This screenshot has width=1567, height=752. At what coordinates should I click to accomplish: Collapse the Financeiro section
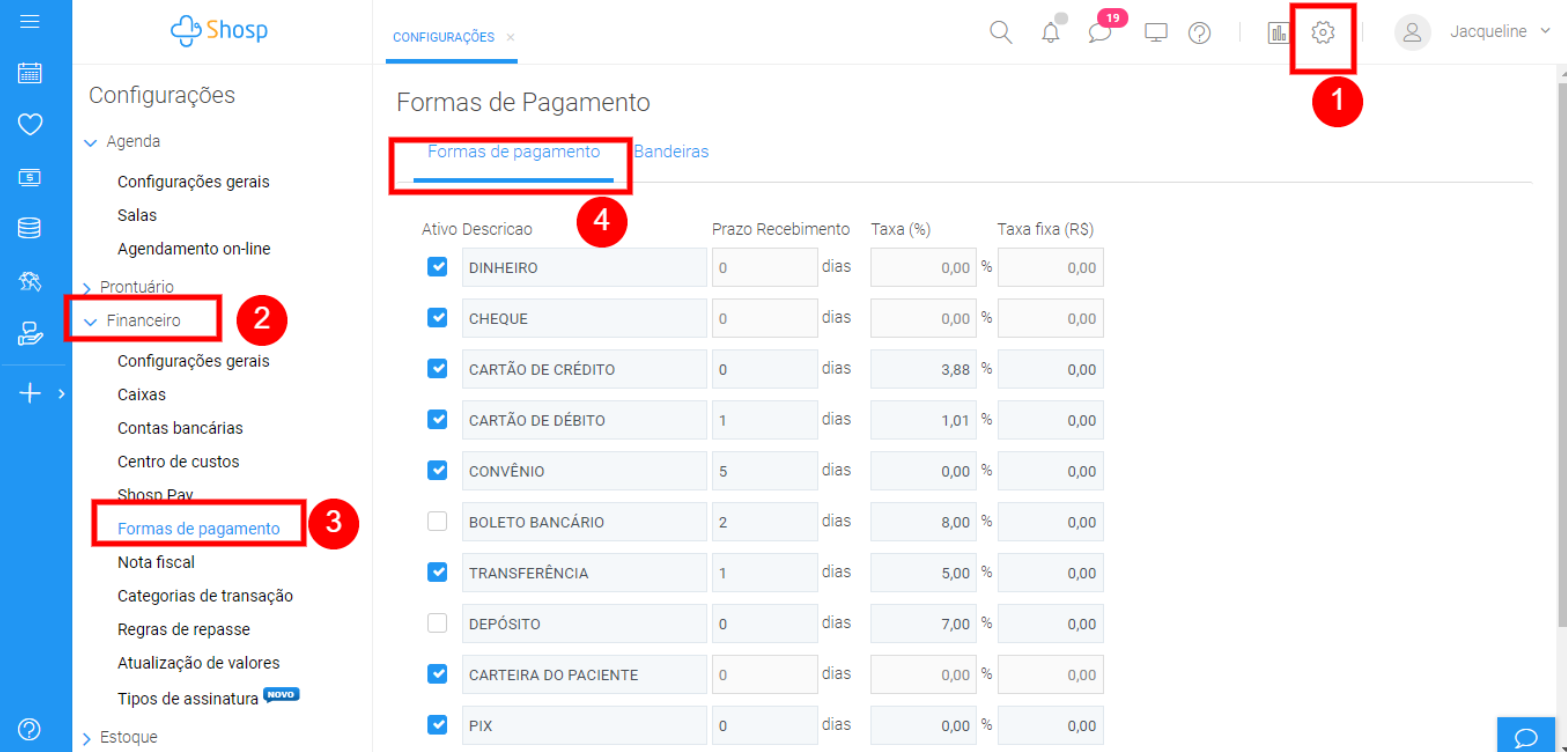(143, 321)
